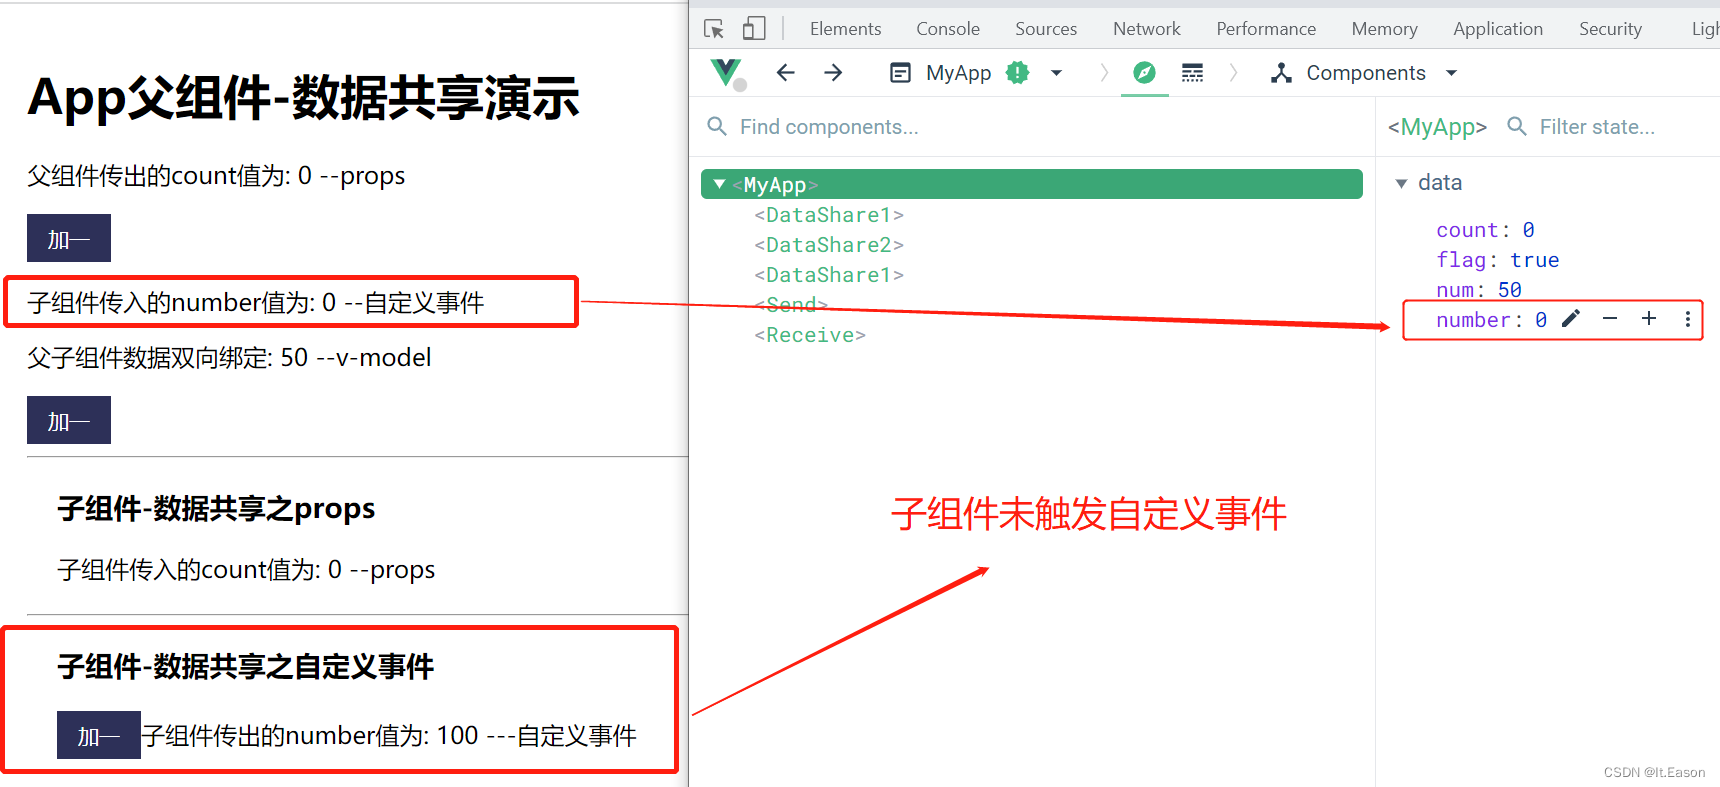This screenshot has width=1720, height=787.
Task: Open the more options dots for number
Action: [x=1688, y=319]
